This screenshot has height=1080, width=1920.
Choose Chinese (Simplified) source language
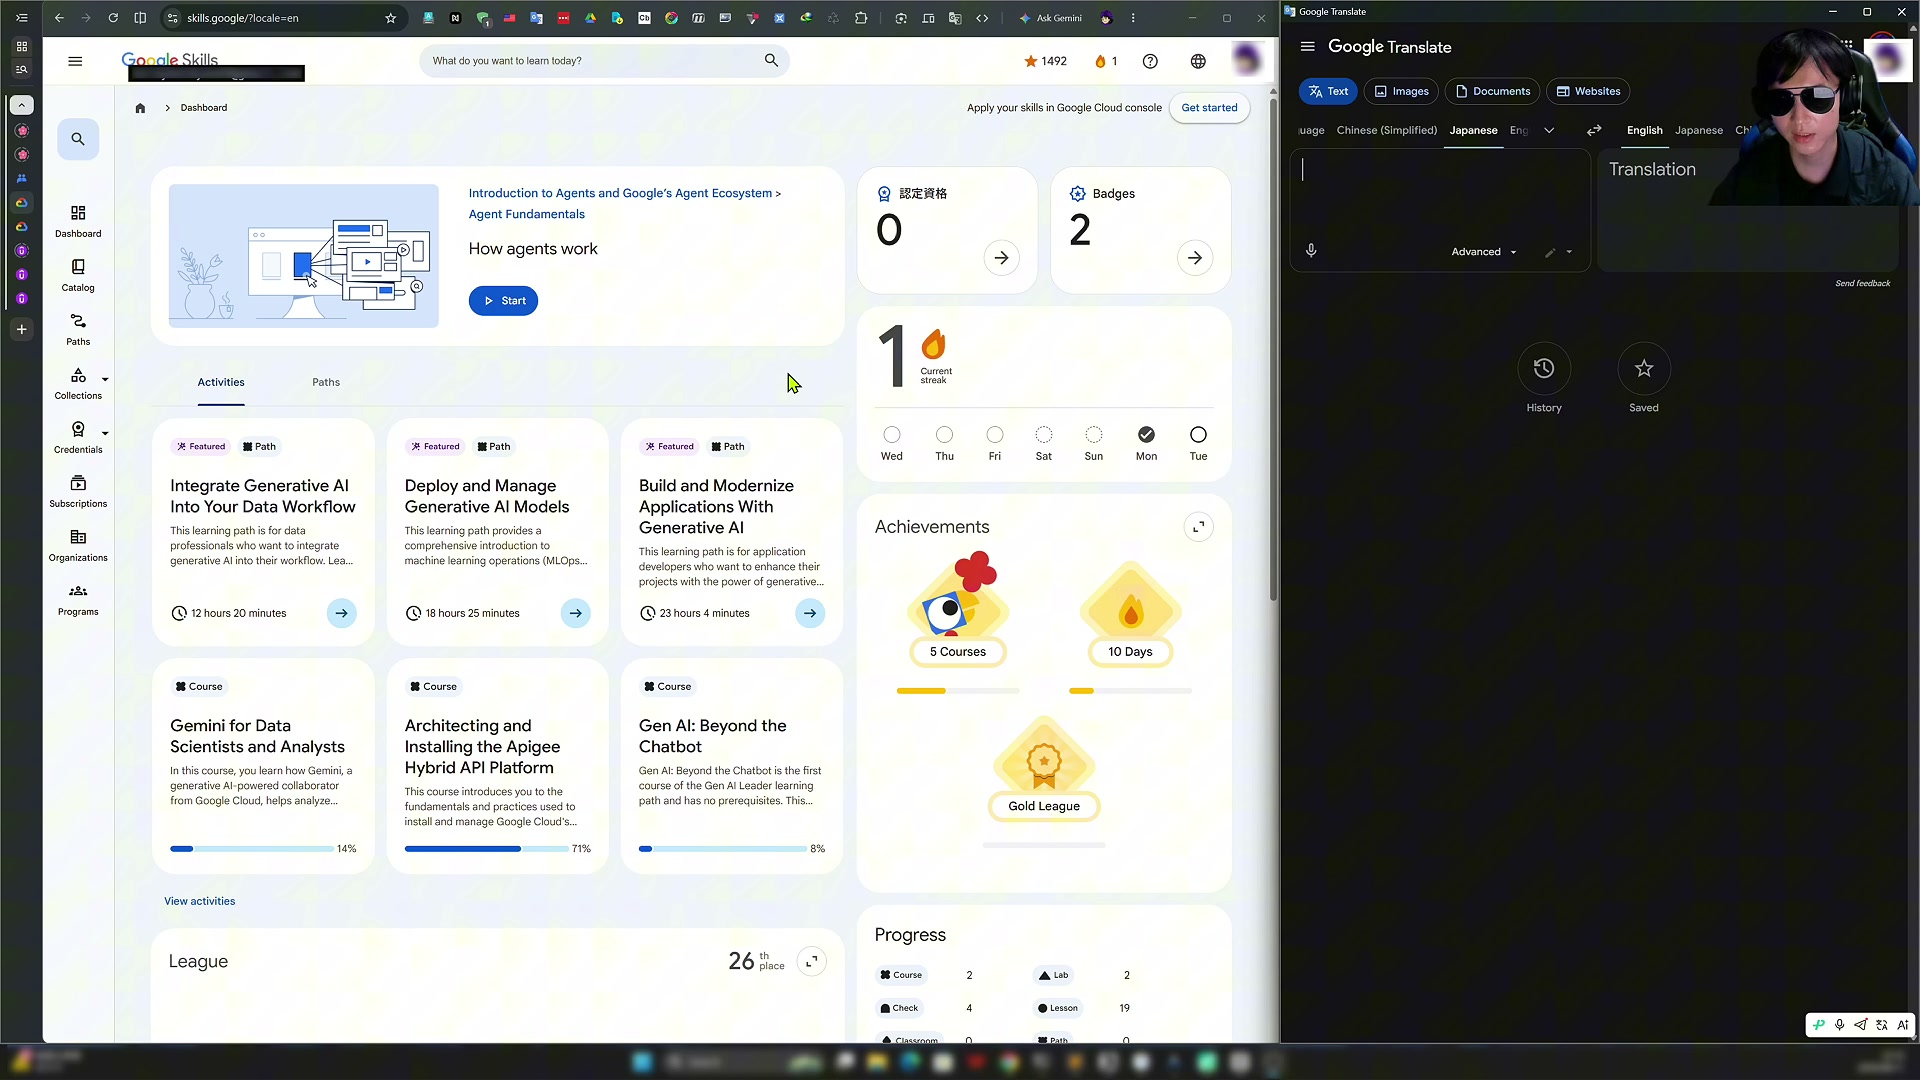click(1386, 130)
